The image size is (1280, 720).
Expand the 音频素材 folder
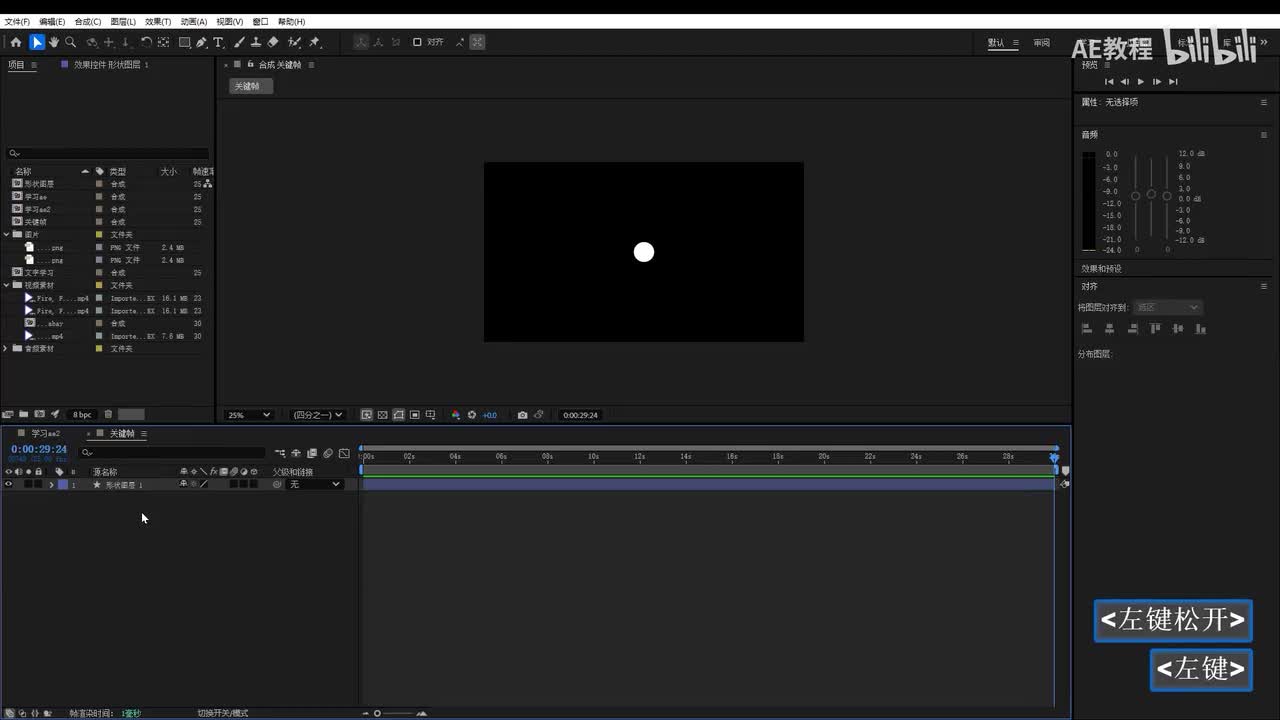pos(7,349)
